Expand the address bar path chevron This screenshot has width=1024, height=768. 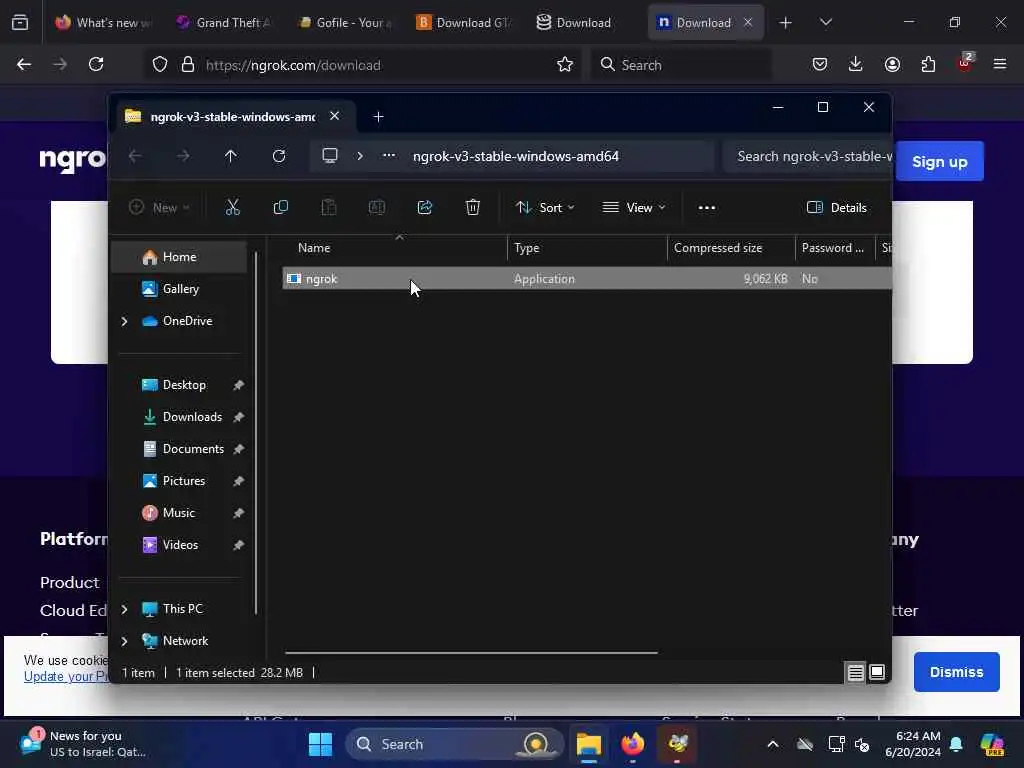(x=360, y=156)
